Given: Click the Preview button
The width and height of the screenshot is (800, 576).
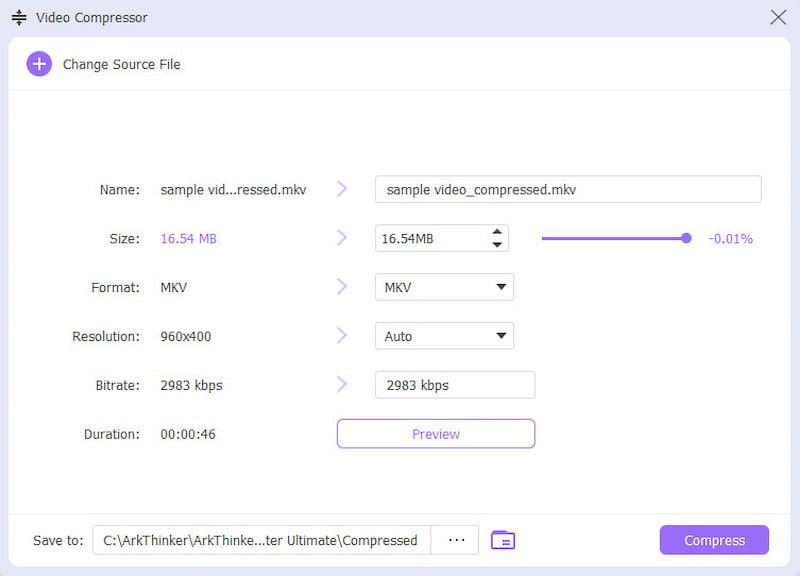Looking at the screenshot, I should point(435,433).
